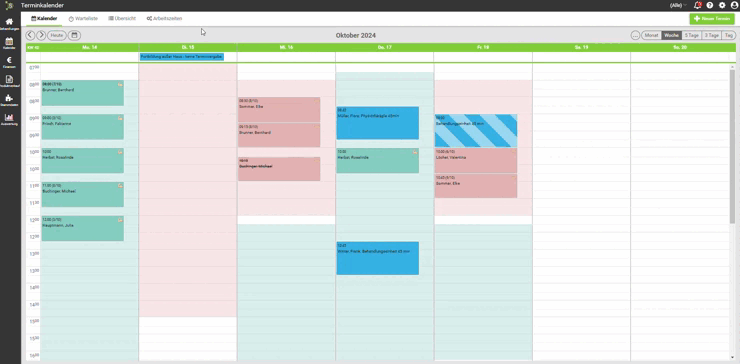740x364 pixels.
Task: Switch to Monat view
Action: [x=651, y=35]
